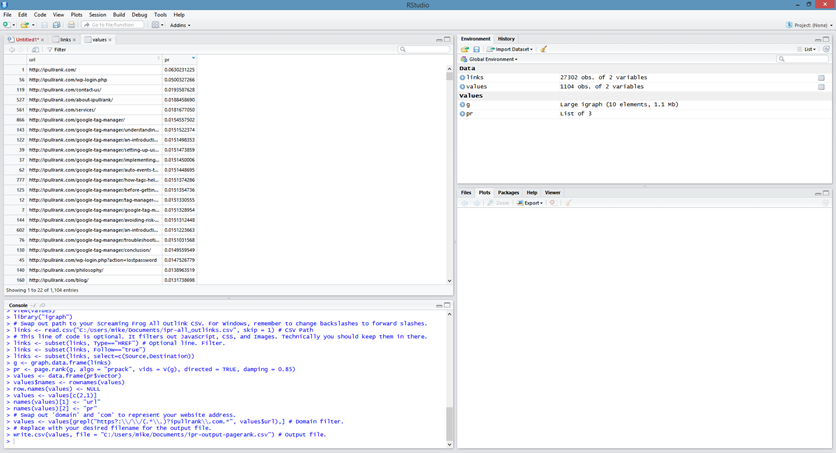Open the Global Environment dropdown
The height and width of the screenshot is (453, 836).
point(491,59)
